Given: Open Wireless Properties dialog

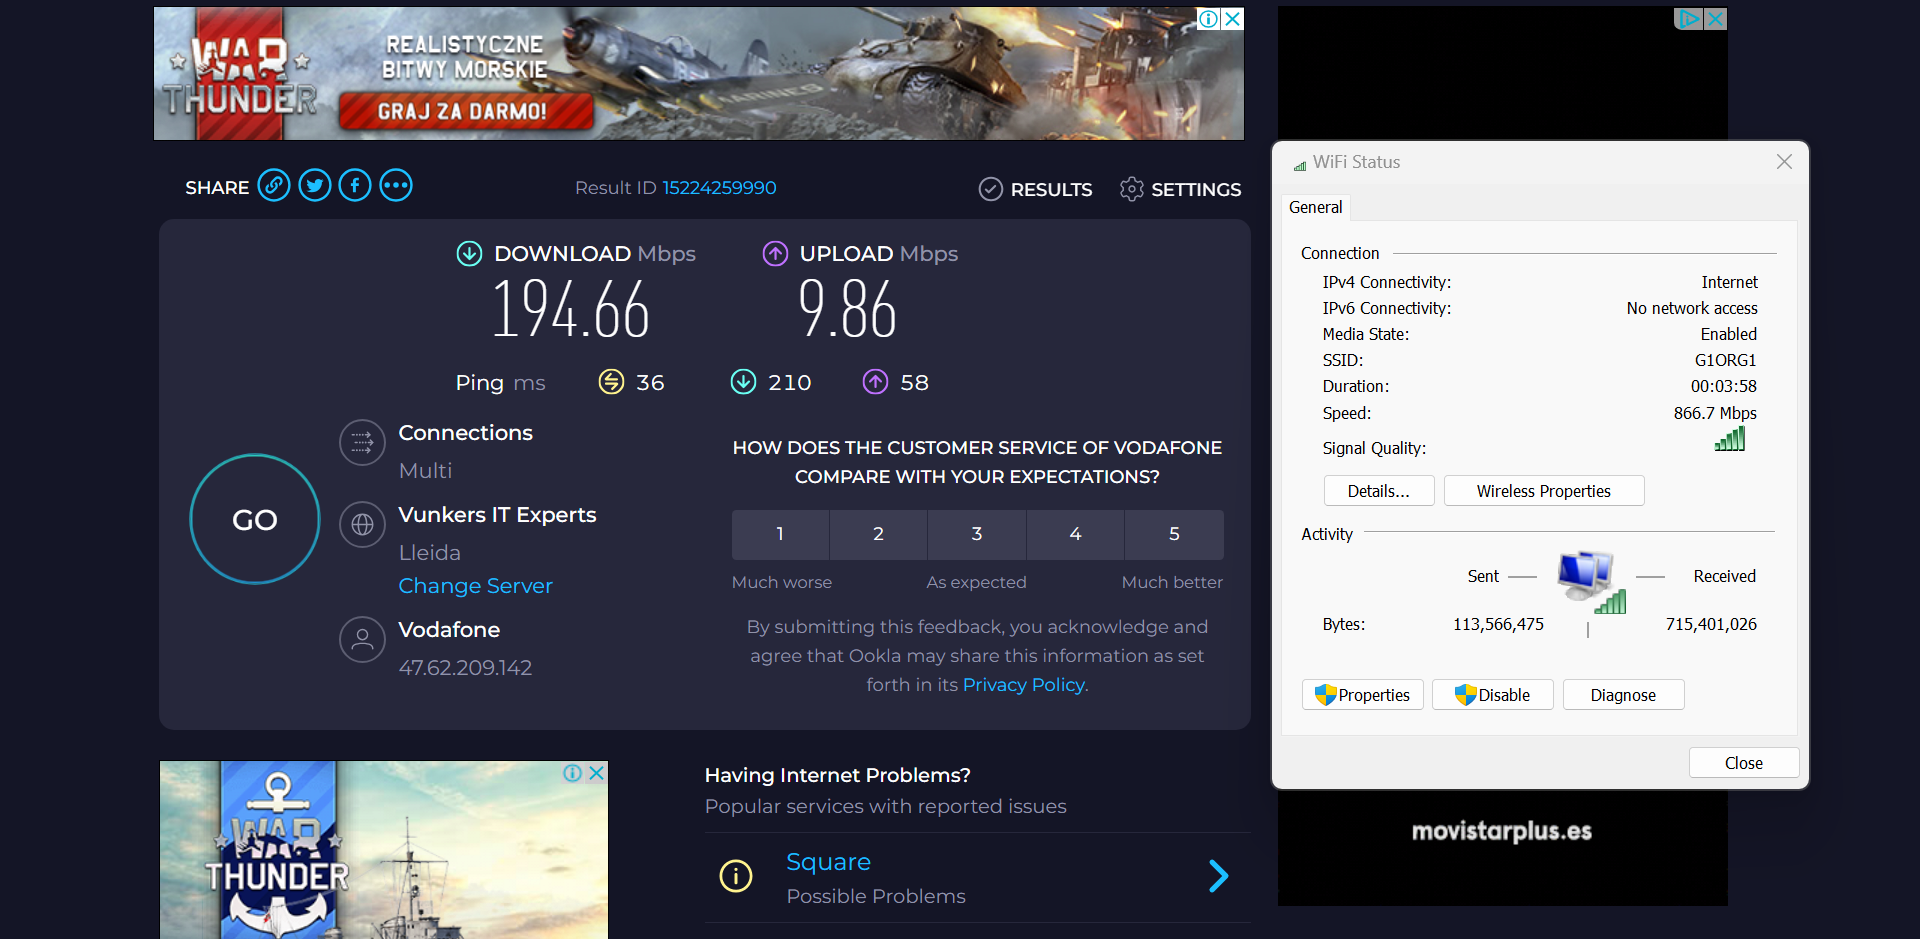Looking at the screenshot, I should click(x=1544, y=491).
